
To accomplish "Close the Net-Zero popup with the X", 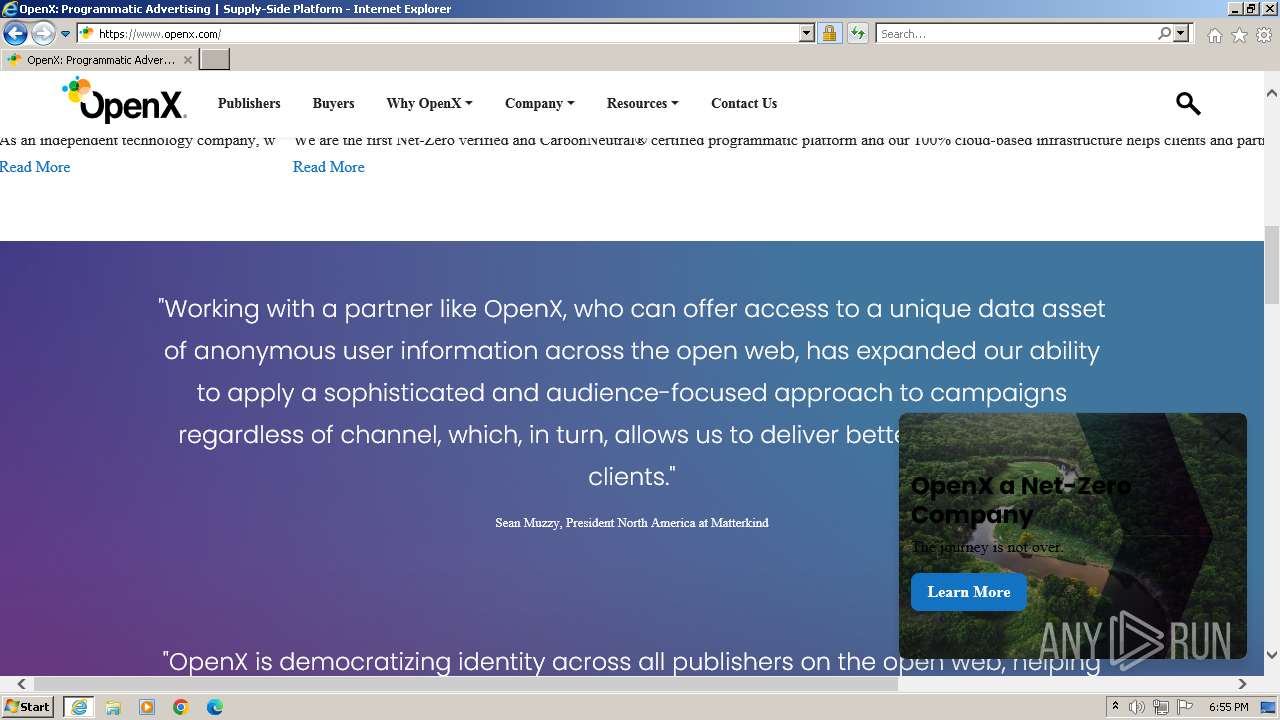I will coord(1223,437).
